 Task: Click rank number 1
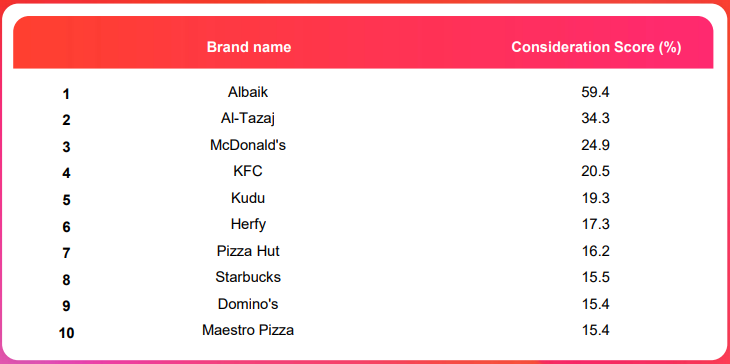66,94
